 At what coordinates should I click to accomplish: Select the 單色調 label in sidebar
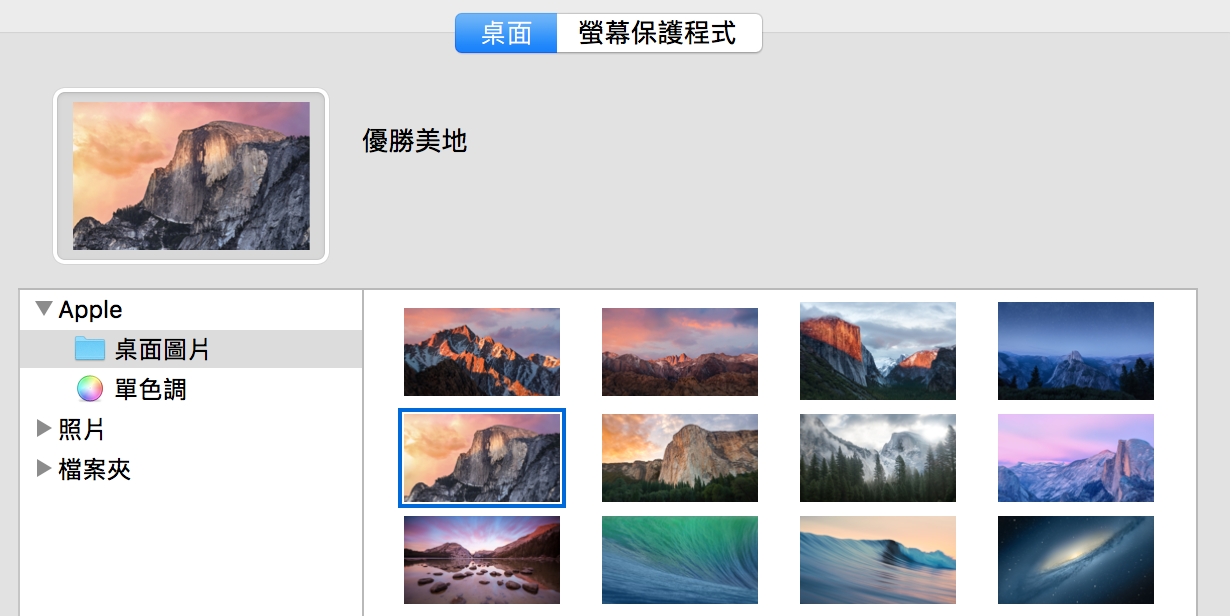[x=150, y=390]
